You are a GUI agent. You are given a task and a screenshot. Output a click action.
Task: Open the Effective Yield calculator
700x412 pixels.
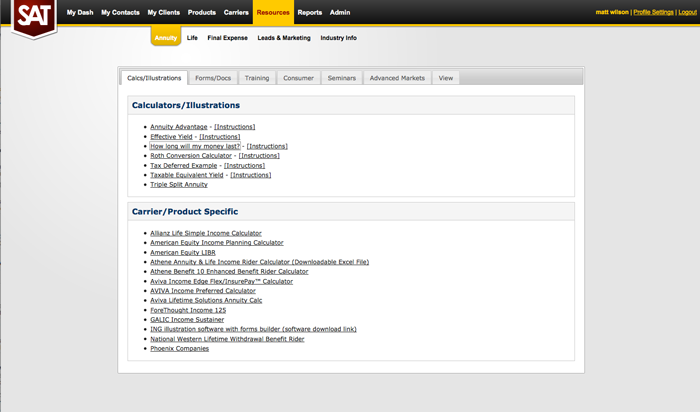pos(171,137)
